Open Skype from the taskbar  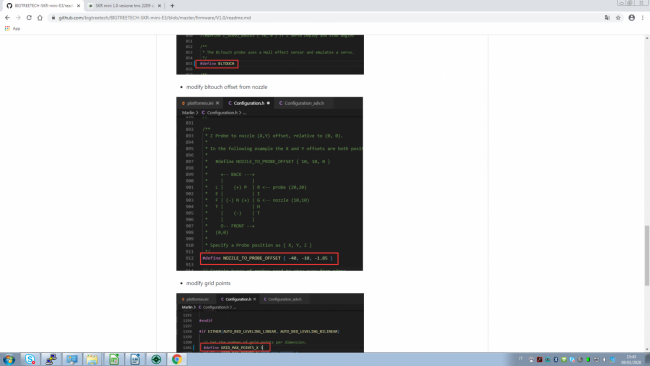point(30,359)
